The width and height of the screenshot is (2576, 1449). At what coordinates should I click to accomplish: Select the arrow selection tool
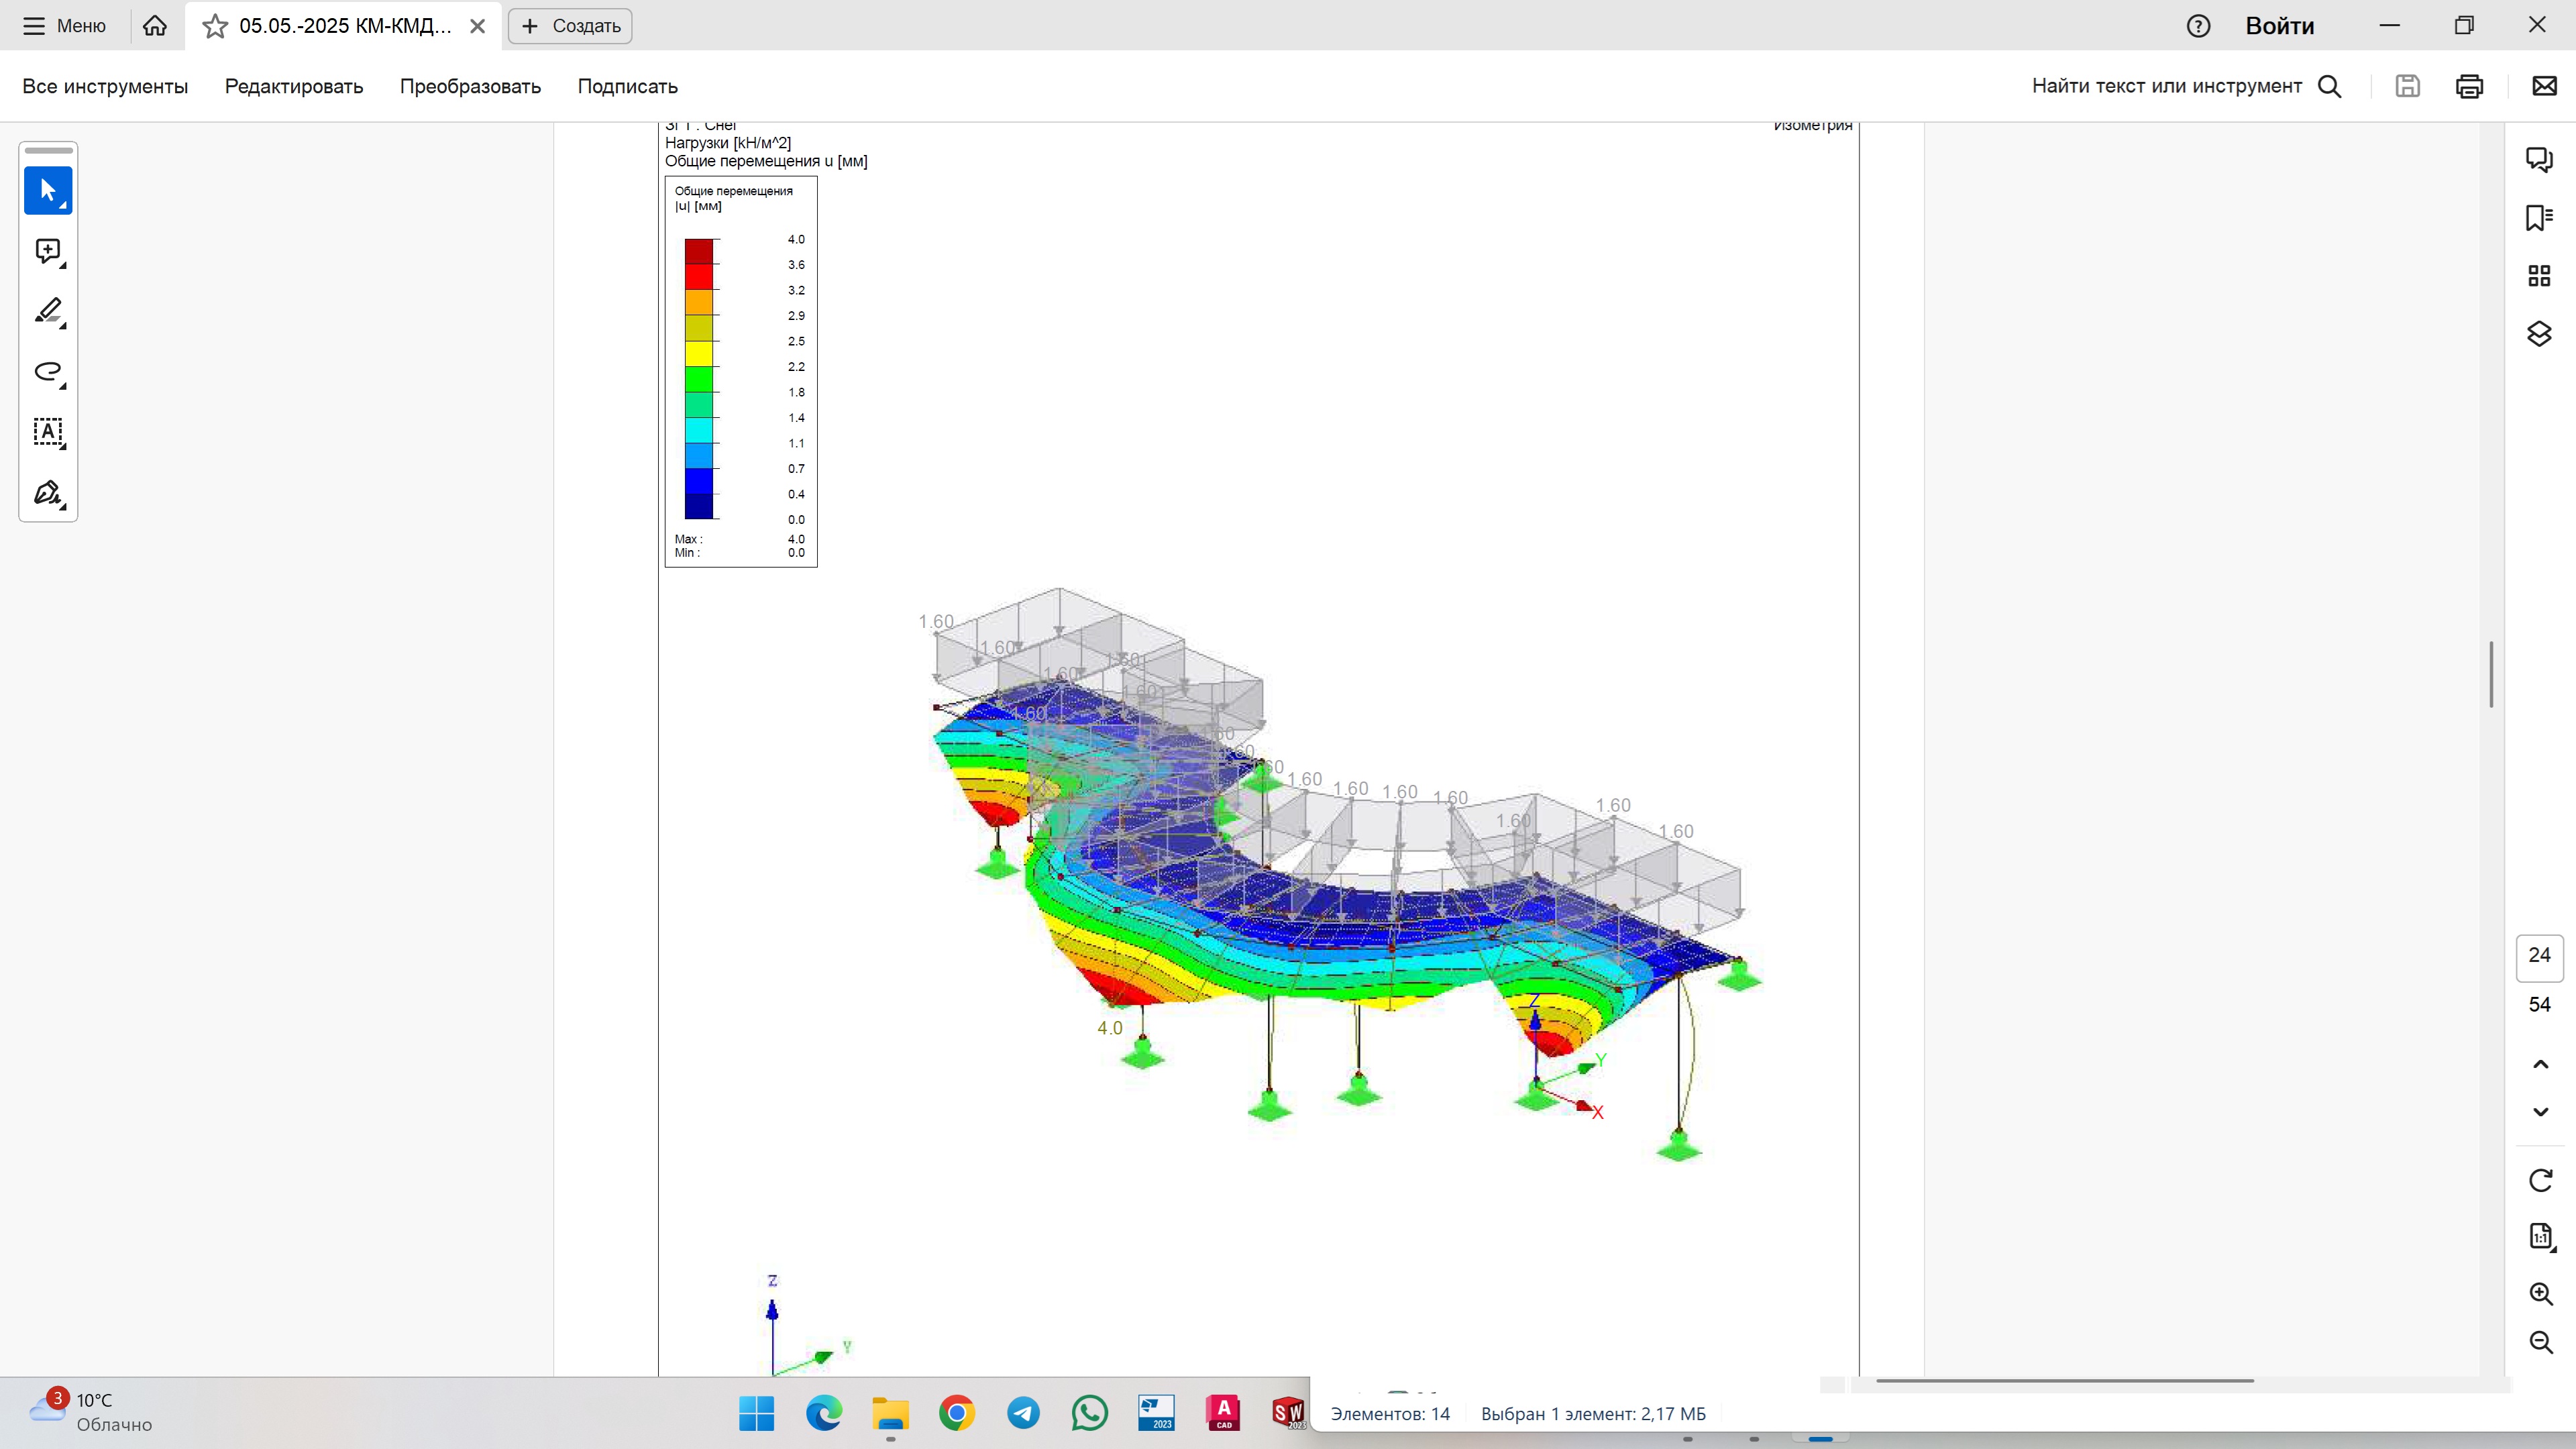tap(48, 190)
